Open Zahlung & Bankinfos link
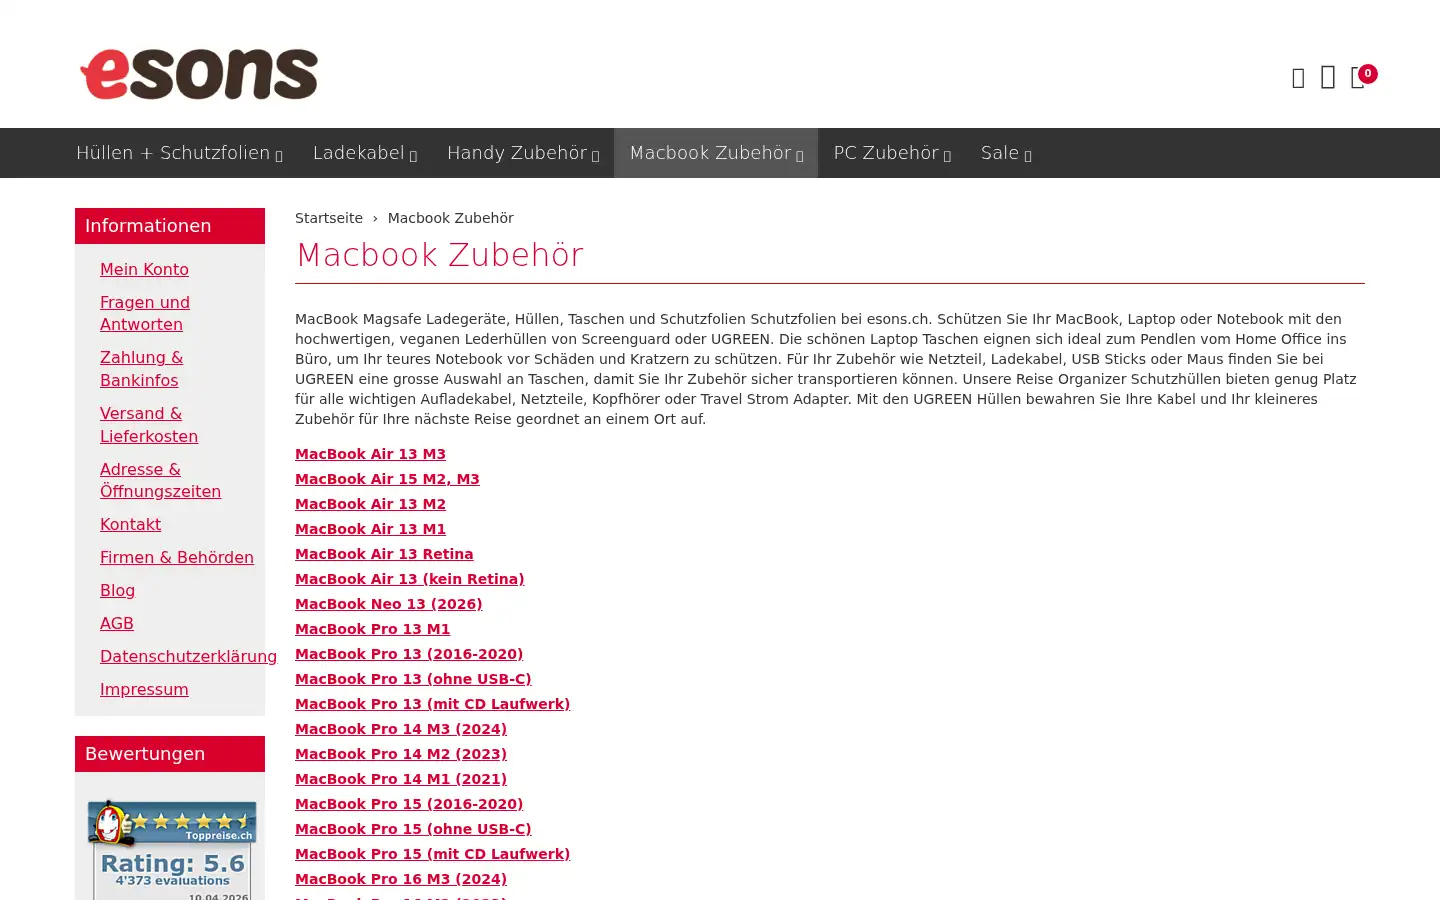The image size is (1440, 900). click(x=141, y=369)
